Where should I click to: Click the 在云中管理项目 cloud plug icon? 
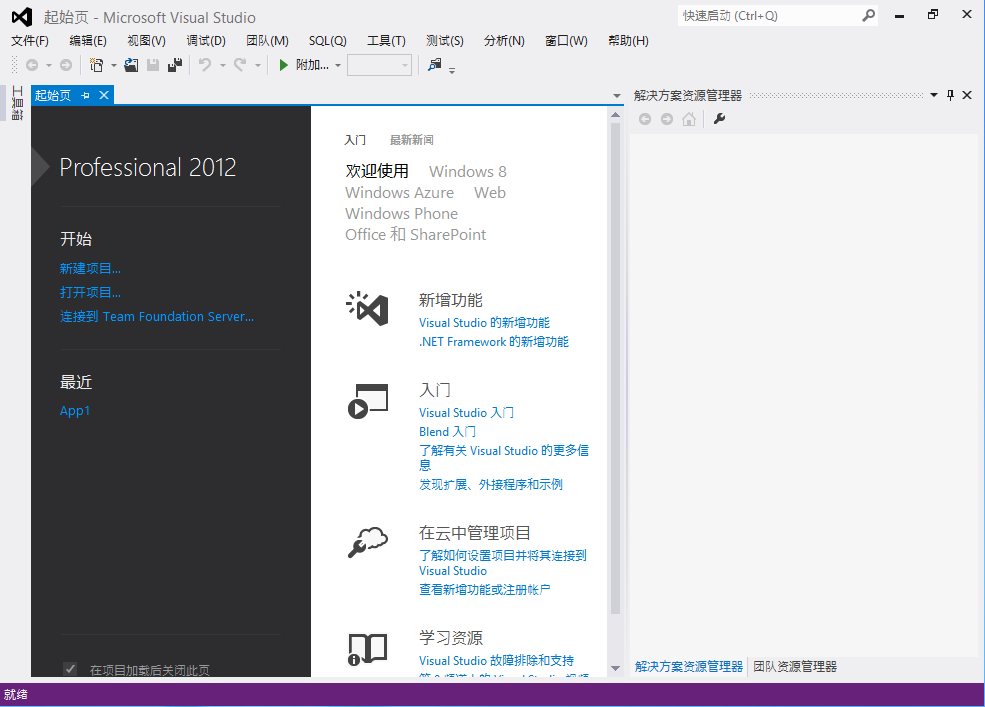(x=367, y=542)
